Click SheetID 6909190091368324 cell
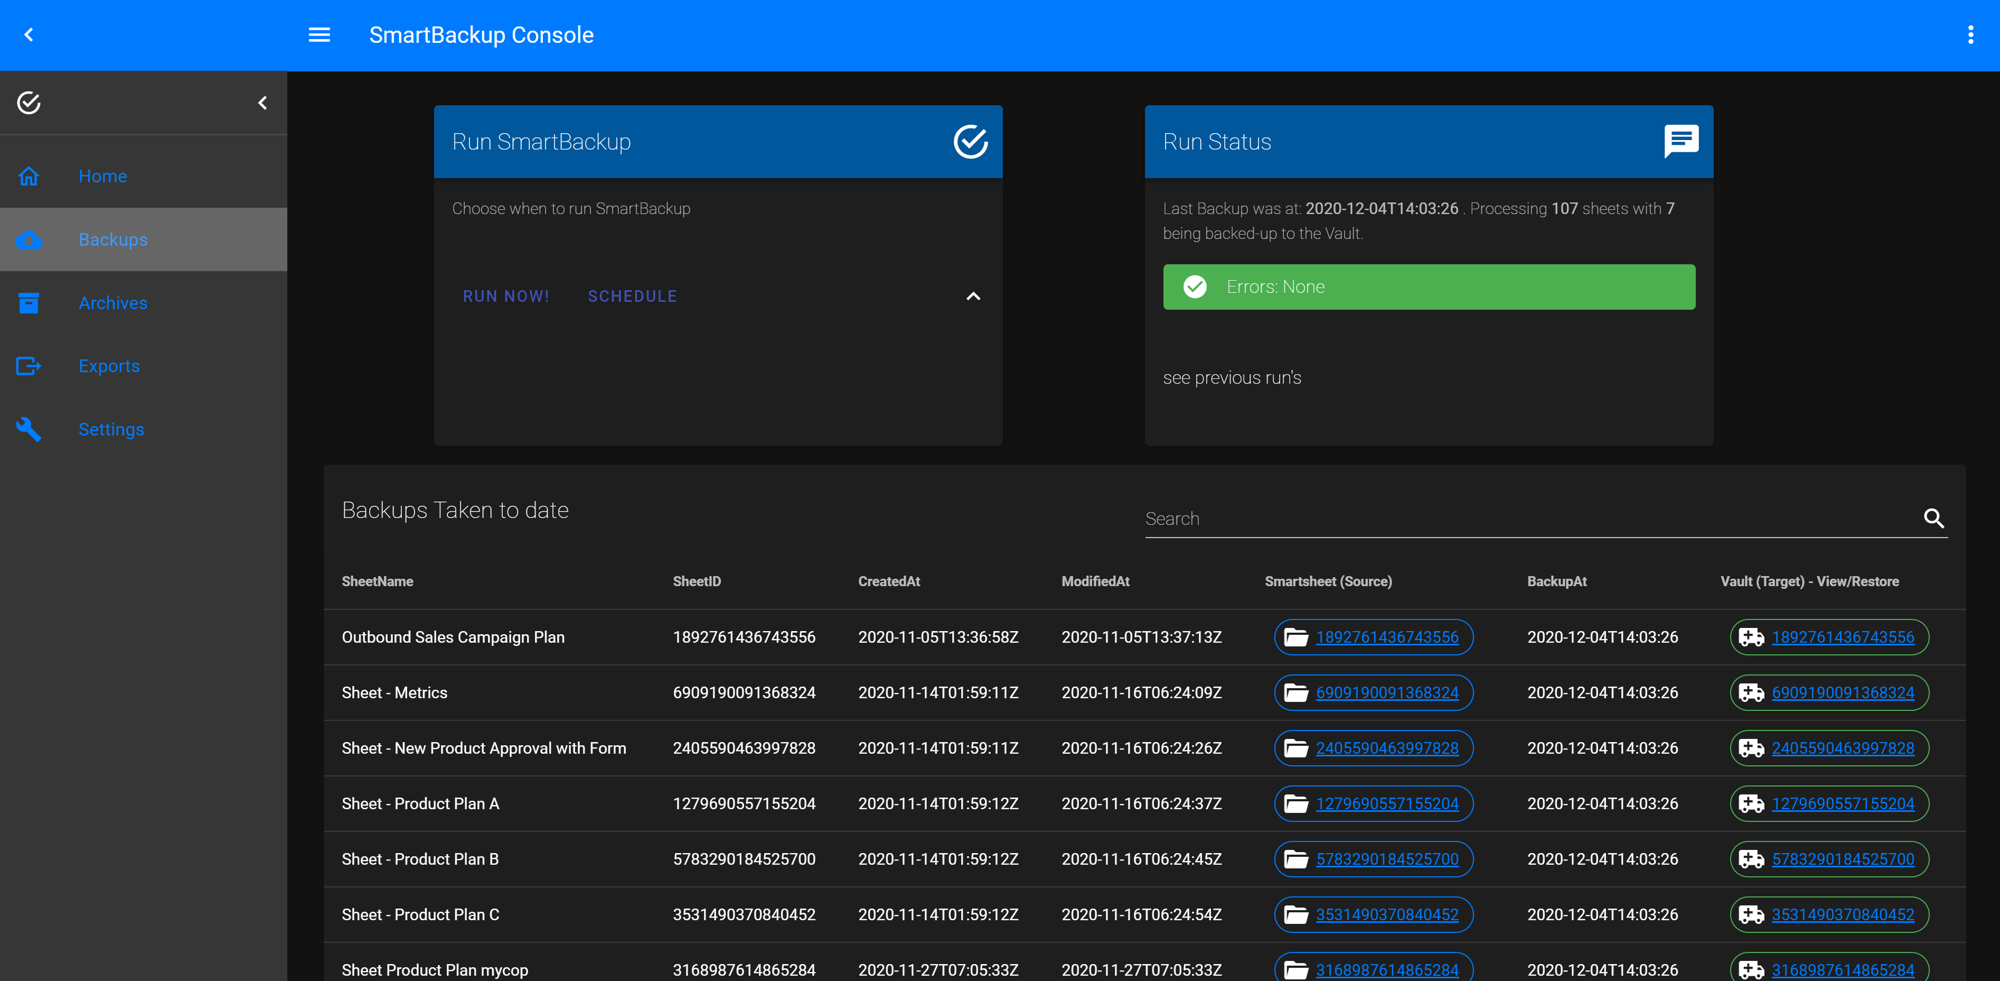Viewport: 2000px width, 981px height. [744, 693]
